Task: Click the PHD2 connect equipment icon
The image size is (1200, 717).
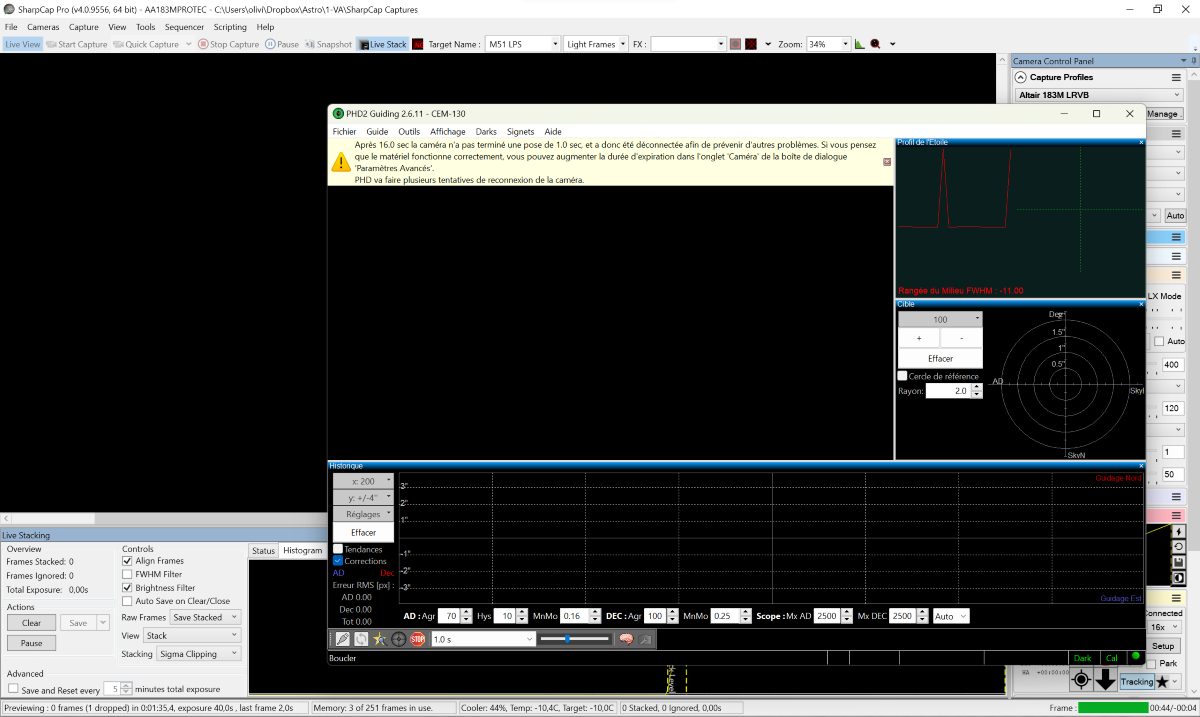Action: [342, 639]
